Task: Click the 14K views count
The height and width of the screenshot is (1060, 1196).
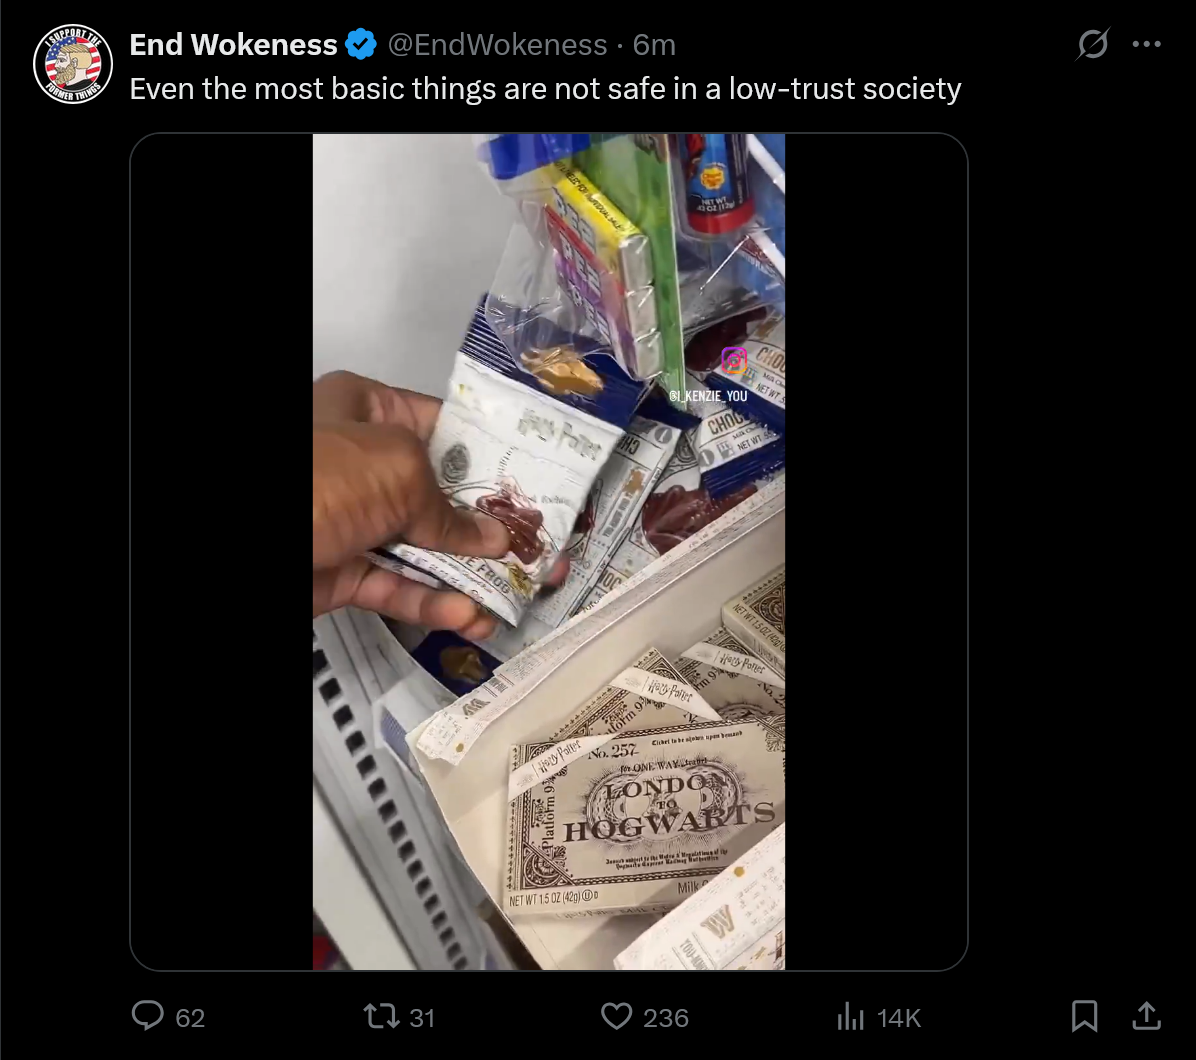Action: pyautogui.click(x=899, y=1017)
